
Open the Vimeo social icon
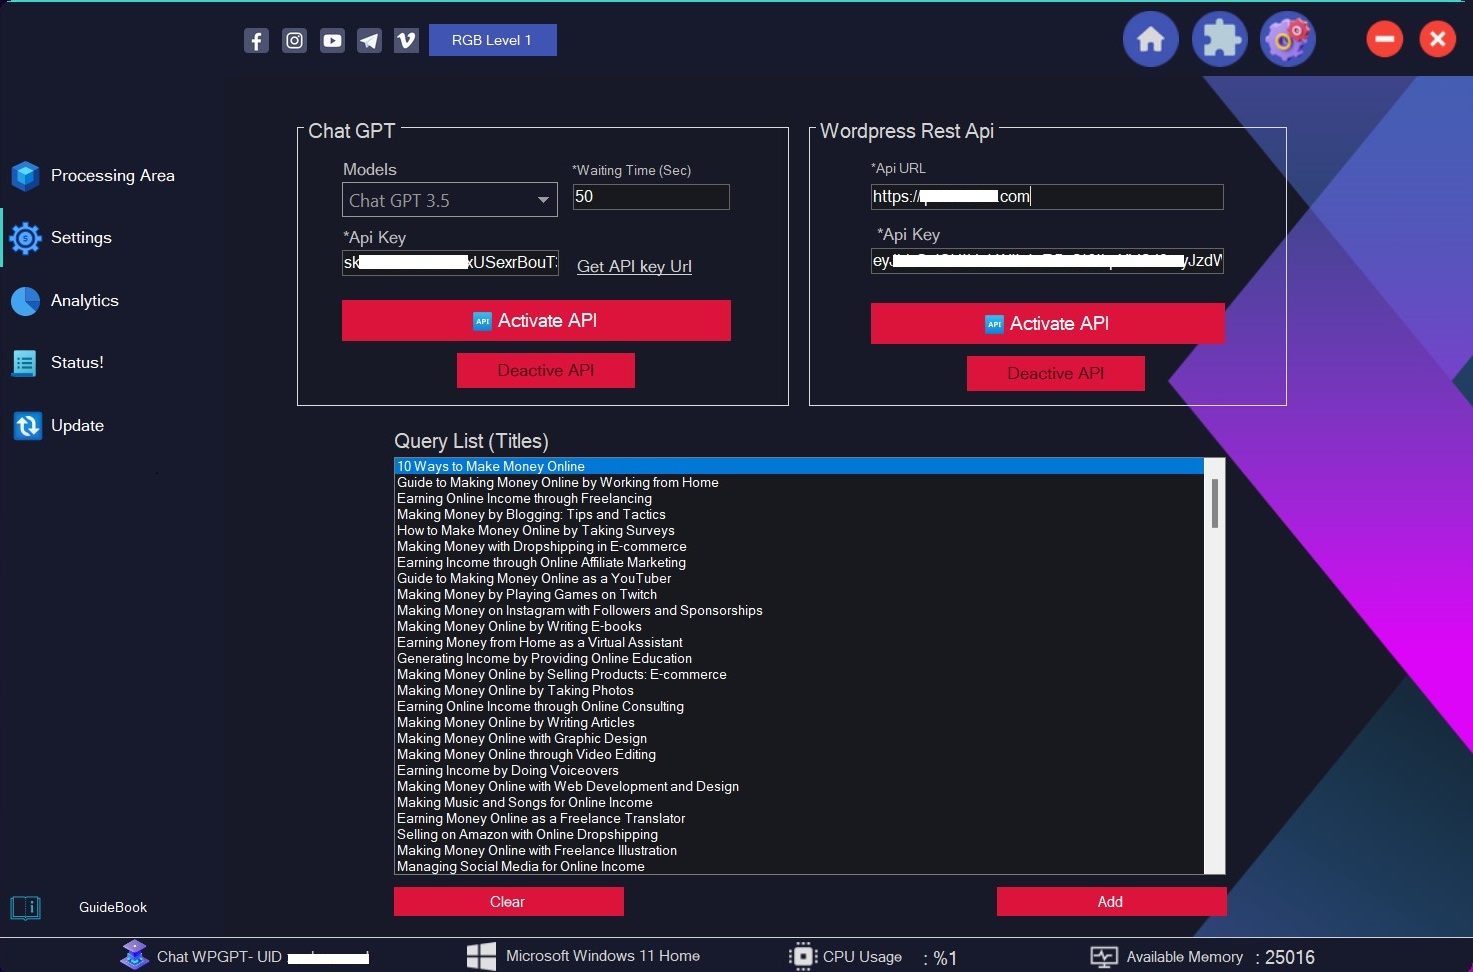[406, 40]
